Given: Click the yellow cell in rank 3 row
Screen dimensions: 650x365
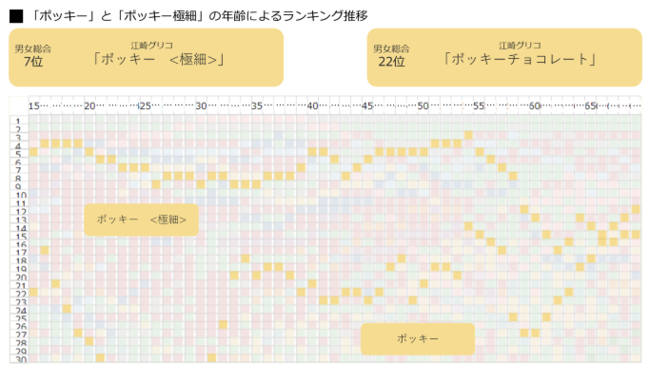Looking at the screenshot, I should pos(468,135).
